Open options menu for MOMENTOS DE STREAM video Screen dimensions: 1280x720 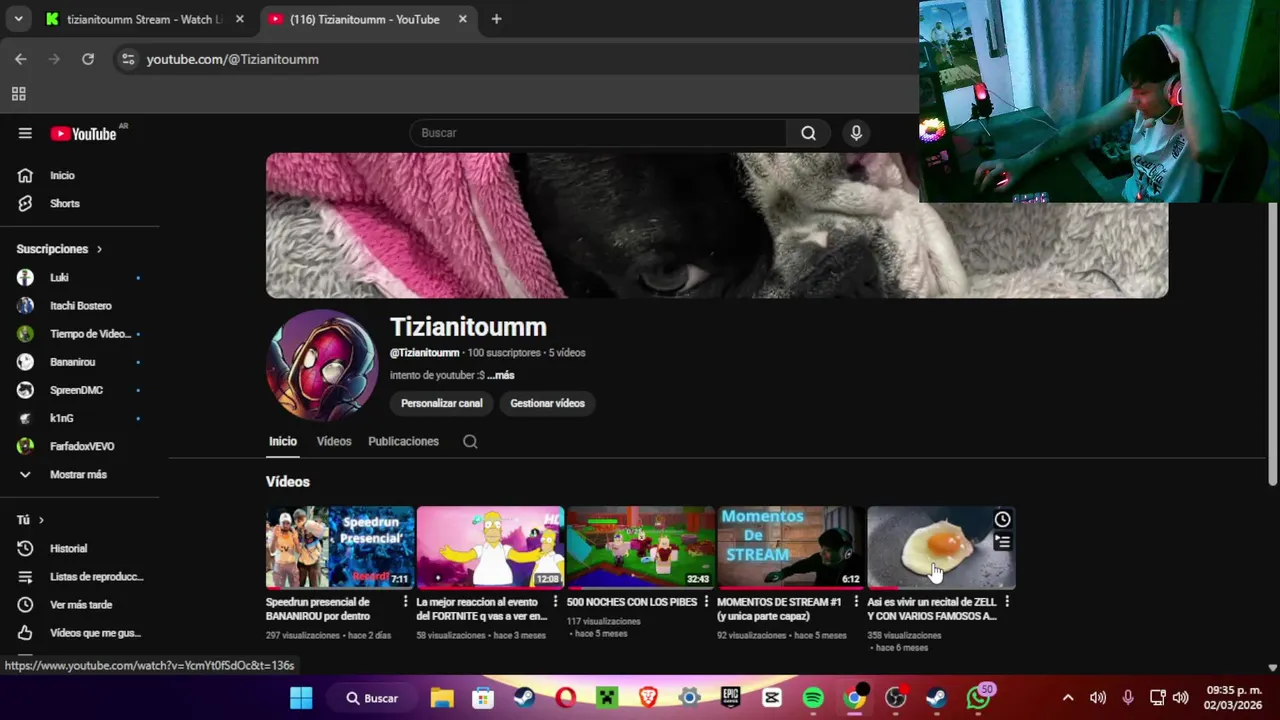(x=856, y=601)
